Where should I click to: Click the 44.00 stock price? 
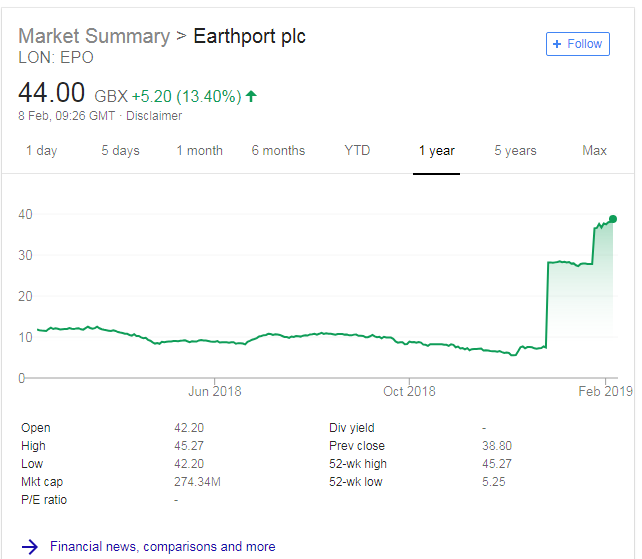(x=51, y=93)
